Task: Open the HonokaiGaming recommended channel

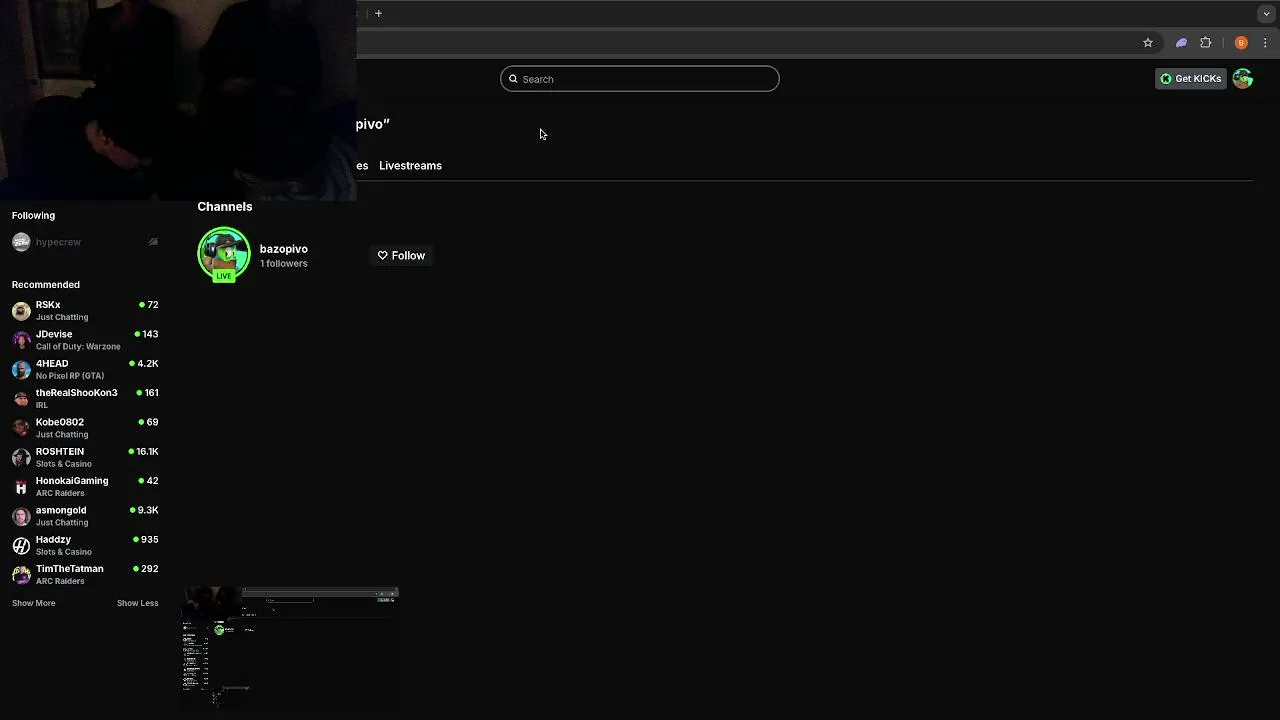Action: tap(85, 486)
